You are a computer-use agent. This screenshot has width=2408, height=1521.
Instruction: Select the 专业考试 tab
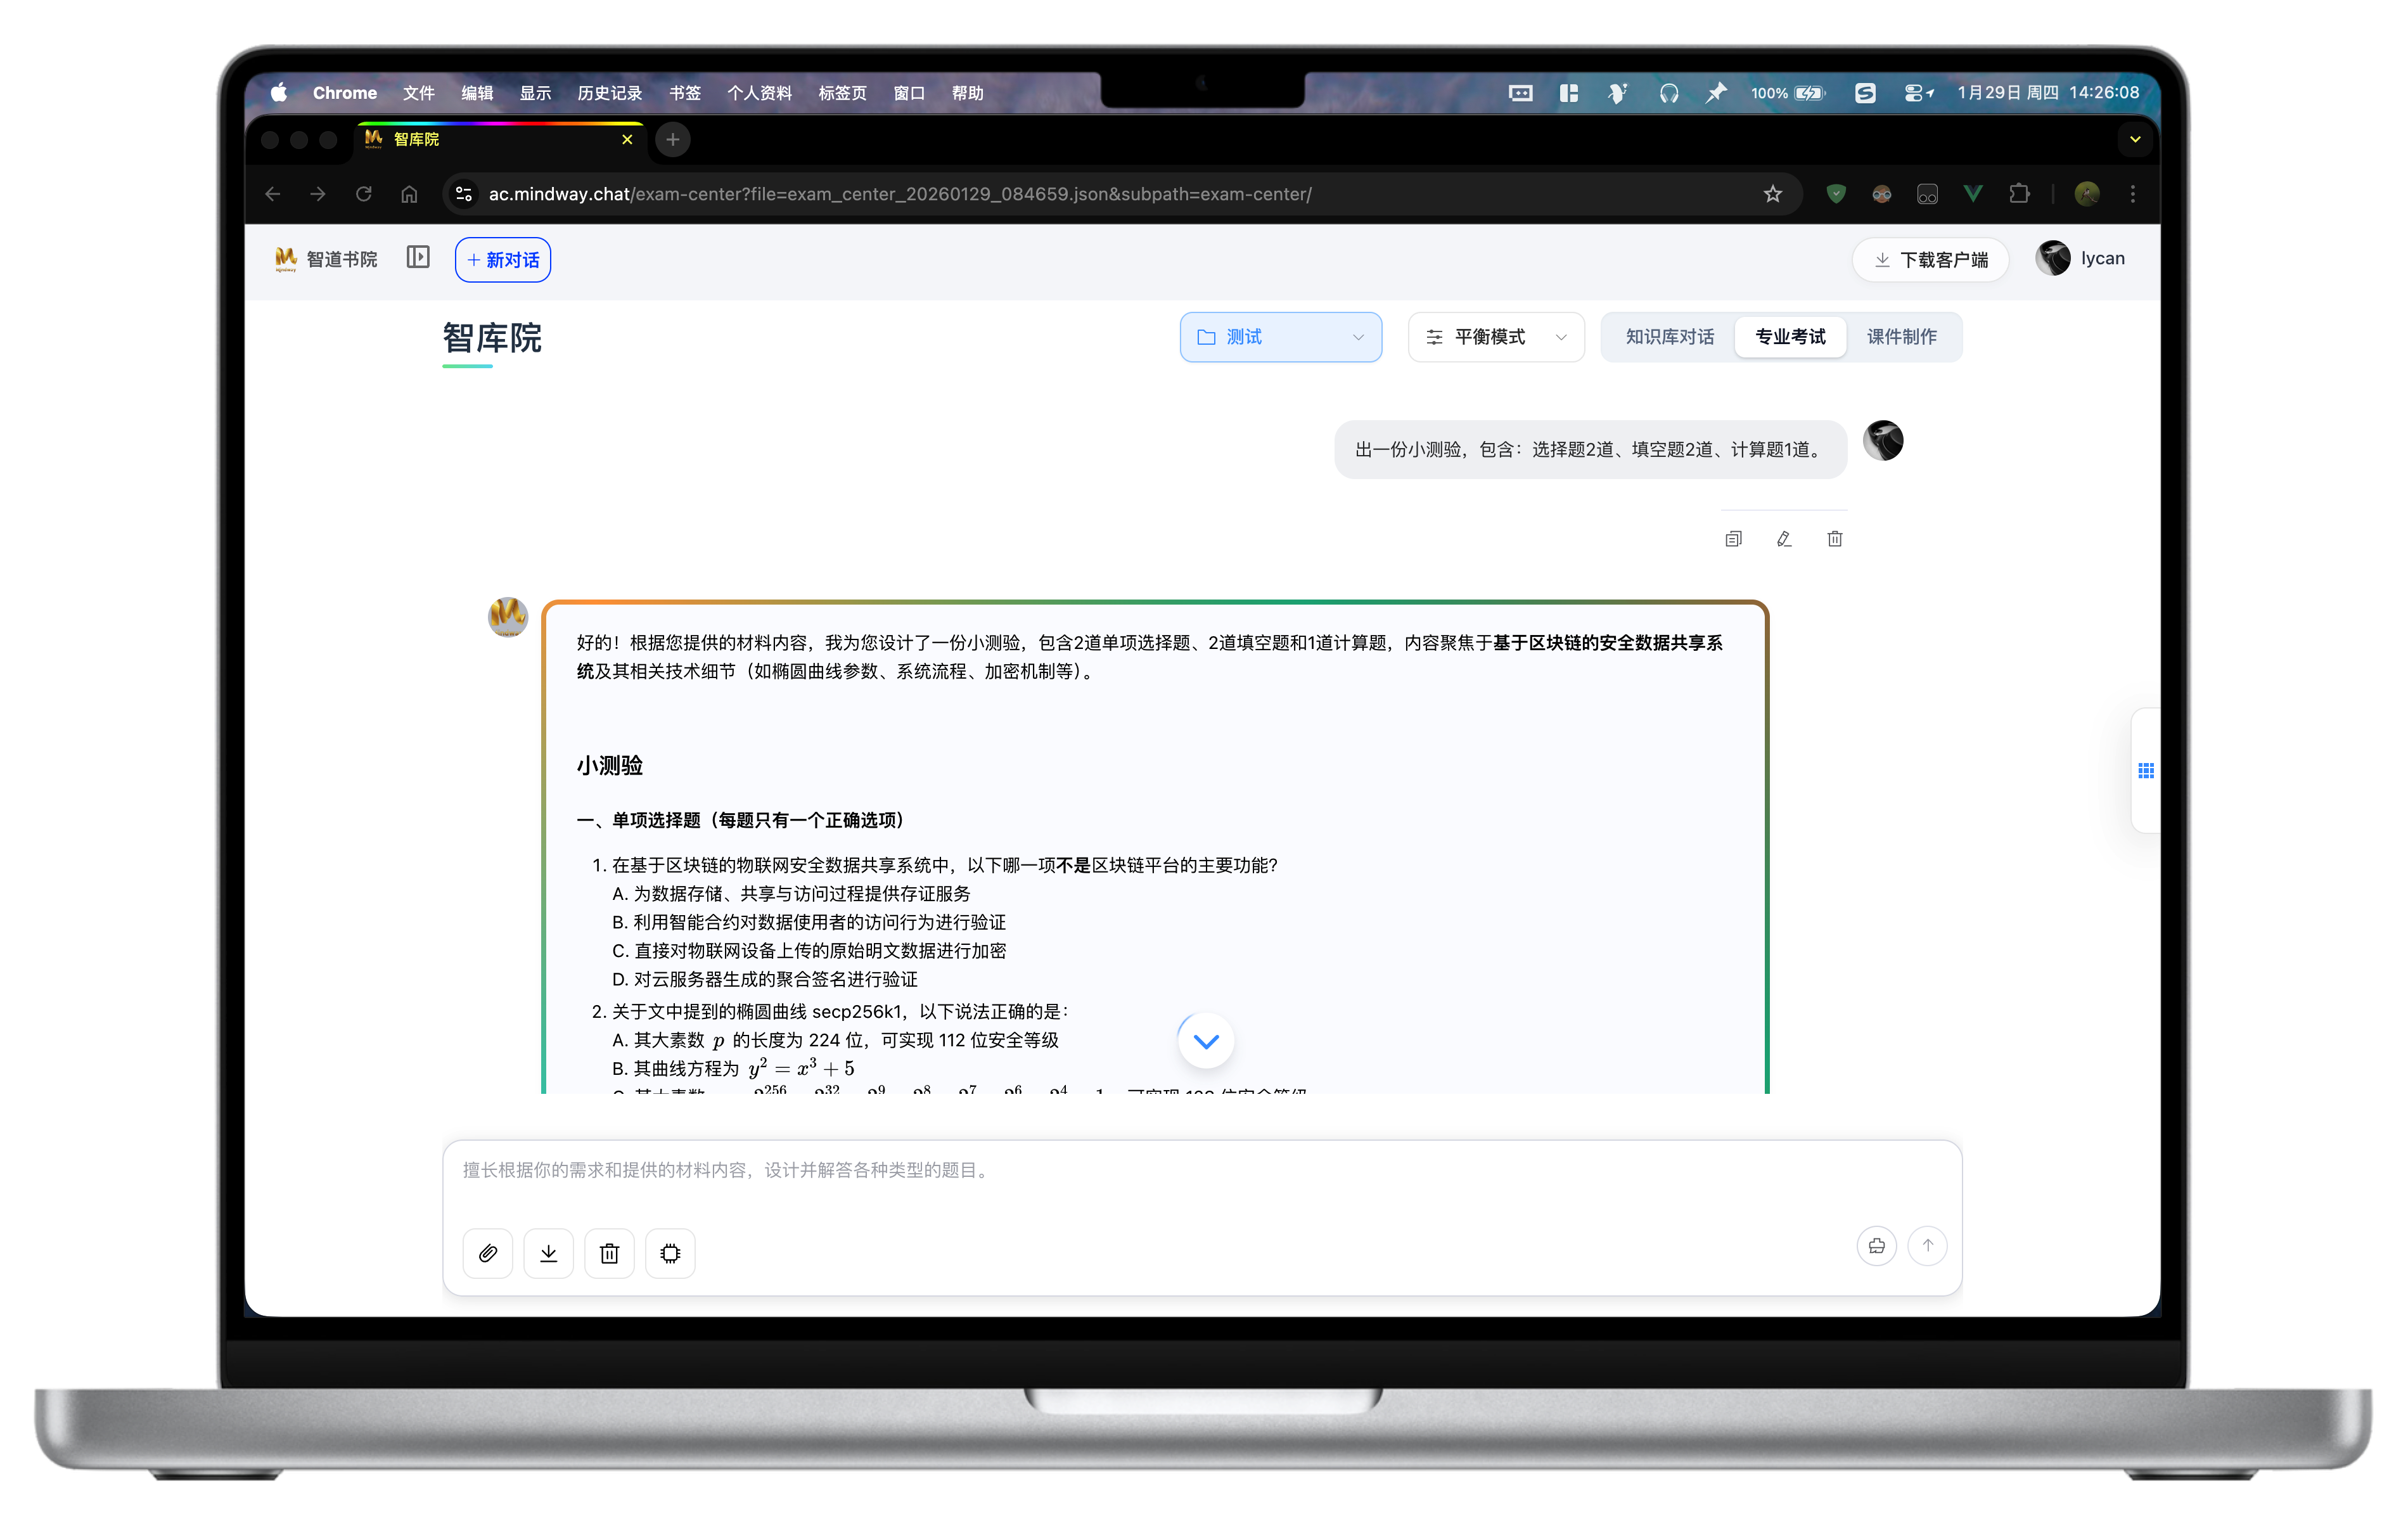1790,337
